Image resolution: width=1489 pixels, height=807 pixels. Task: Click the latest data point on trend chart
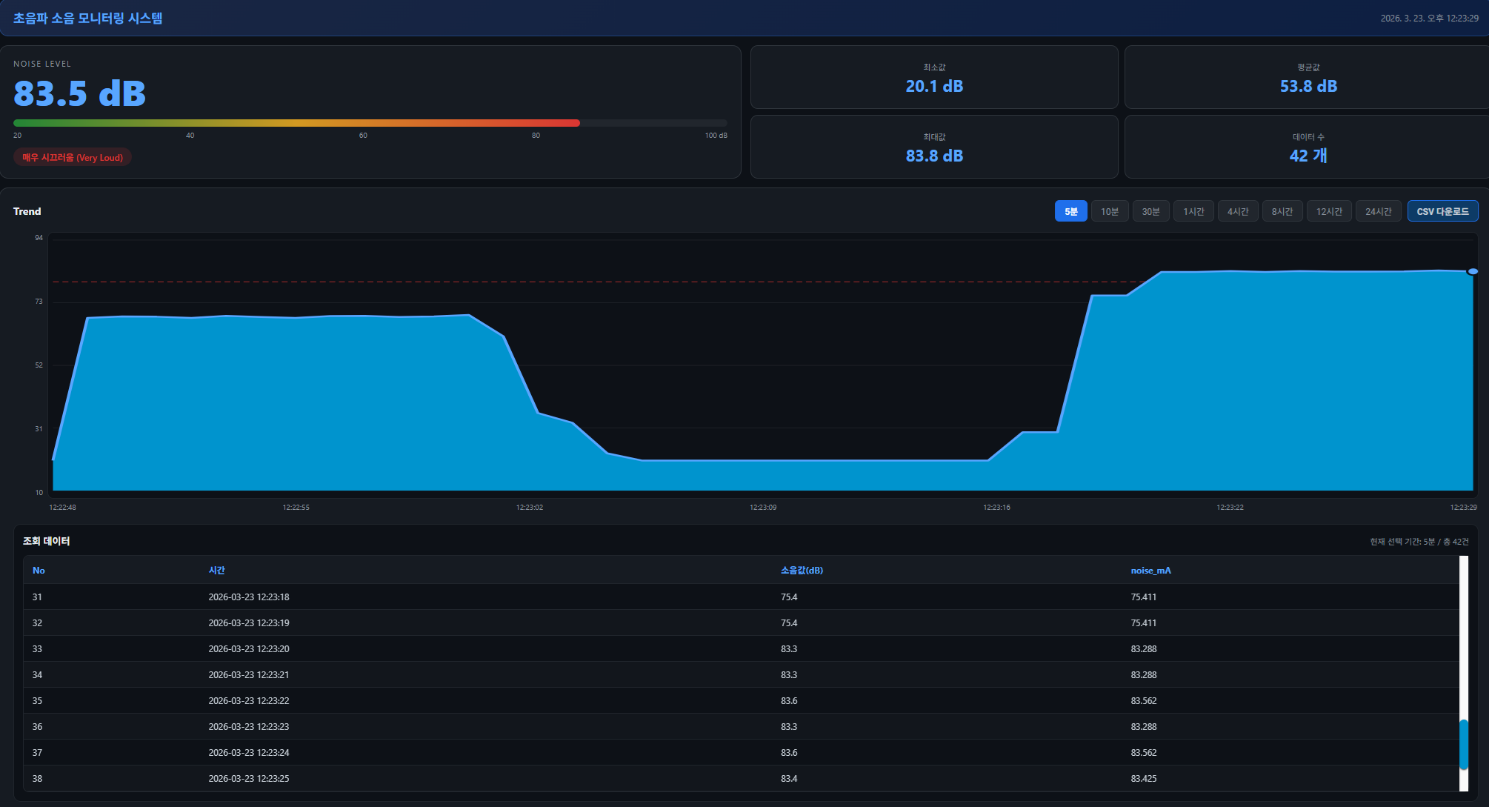pyautogui.click(x=1472, y=271)
